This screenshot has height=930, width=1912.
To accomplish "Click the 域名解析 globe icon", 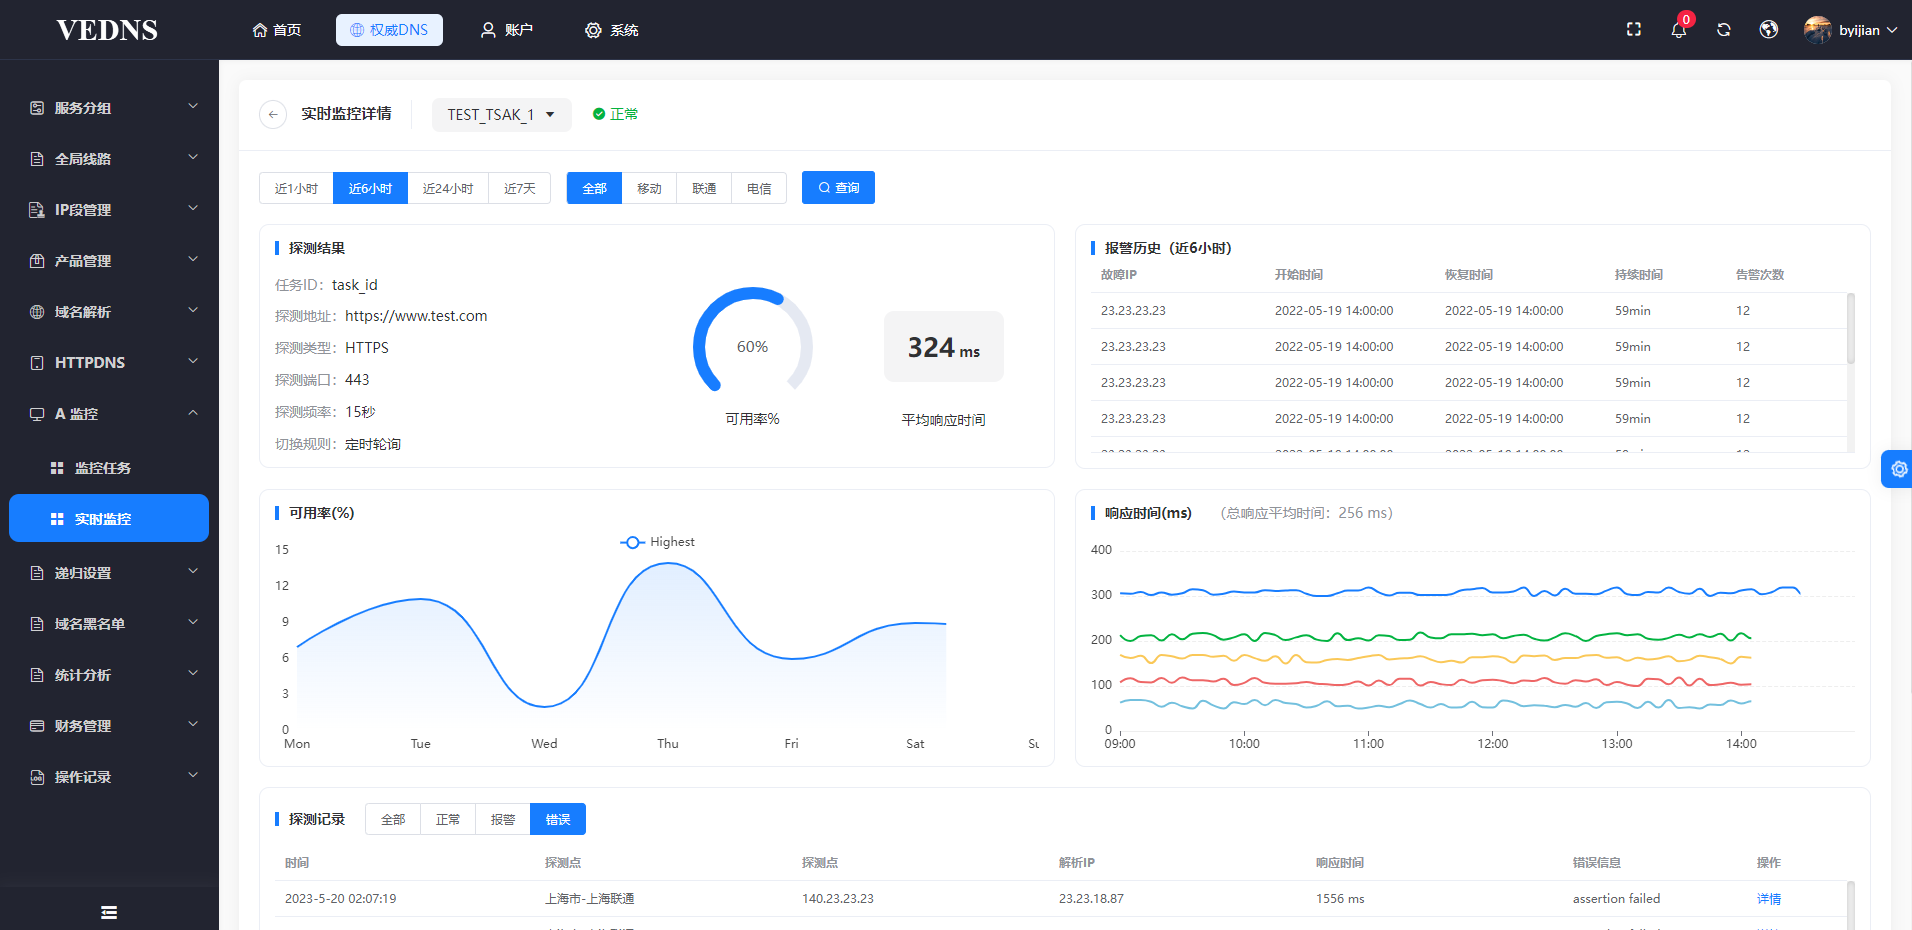I will [37, 312].
